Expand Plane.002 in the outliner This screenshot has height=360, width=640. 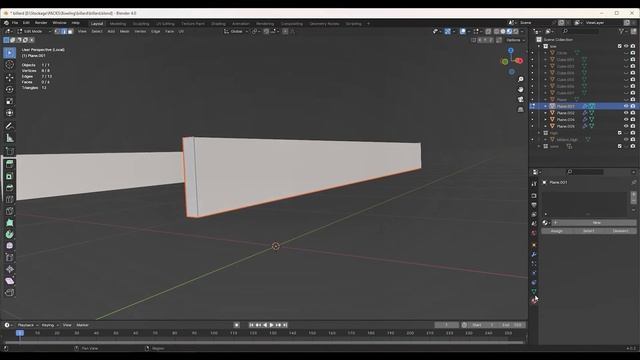point(545,113)
